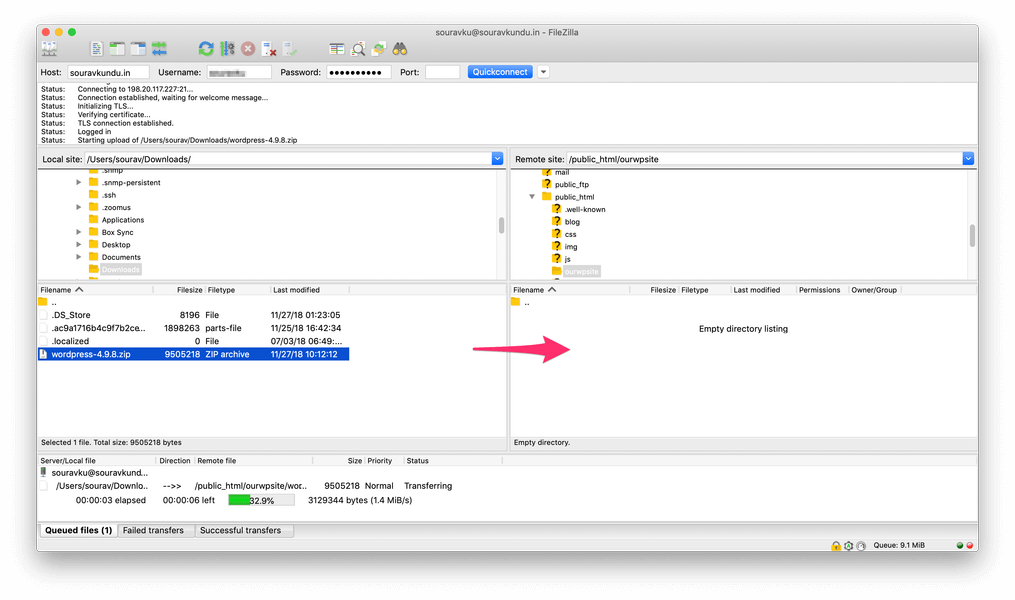
Task: Toggle local directory tree display icon
Action: click(117, 49)
